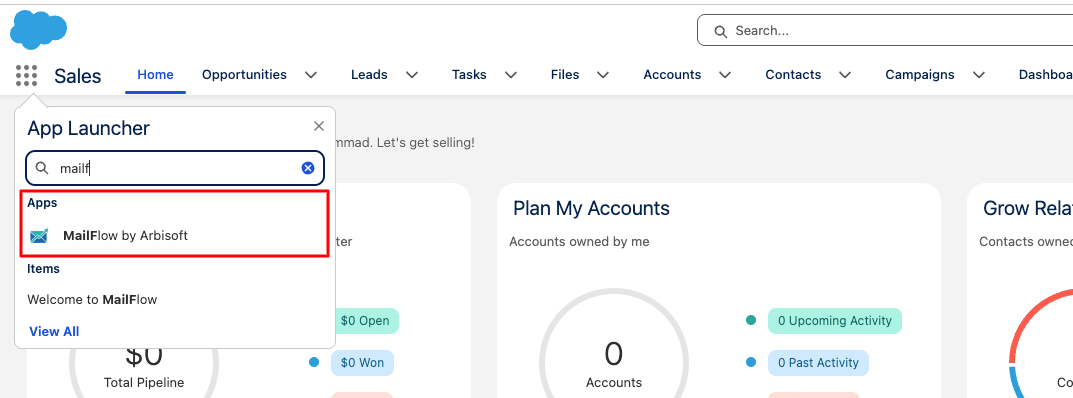Image resolution: width=1073 pixels, height=398 pixels.
Task: Open the Contacts tab
Action: 793,75
